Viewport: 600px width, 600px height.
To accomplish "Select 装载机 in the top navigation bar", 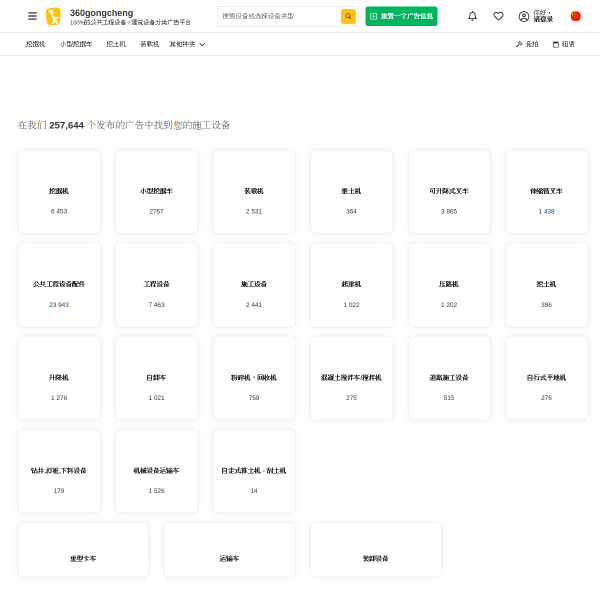I will coord(149,44).
